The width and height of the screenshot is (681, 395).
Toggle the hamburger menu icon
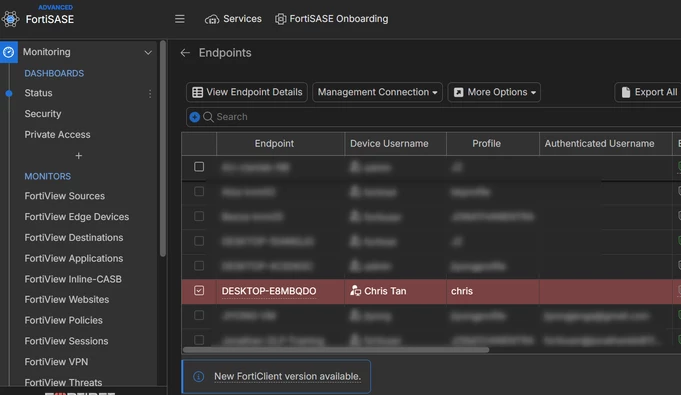click(x=180, y=19)
